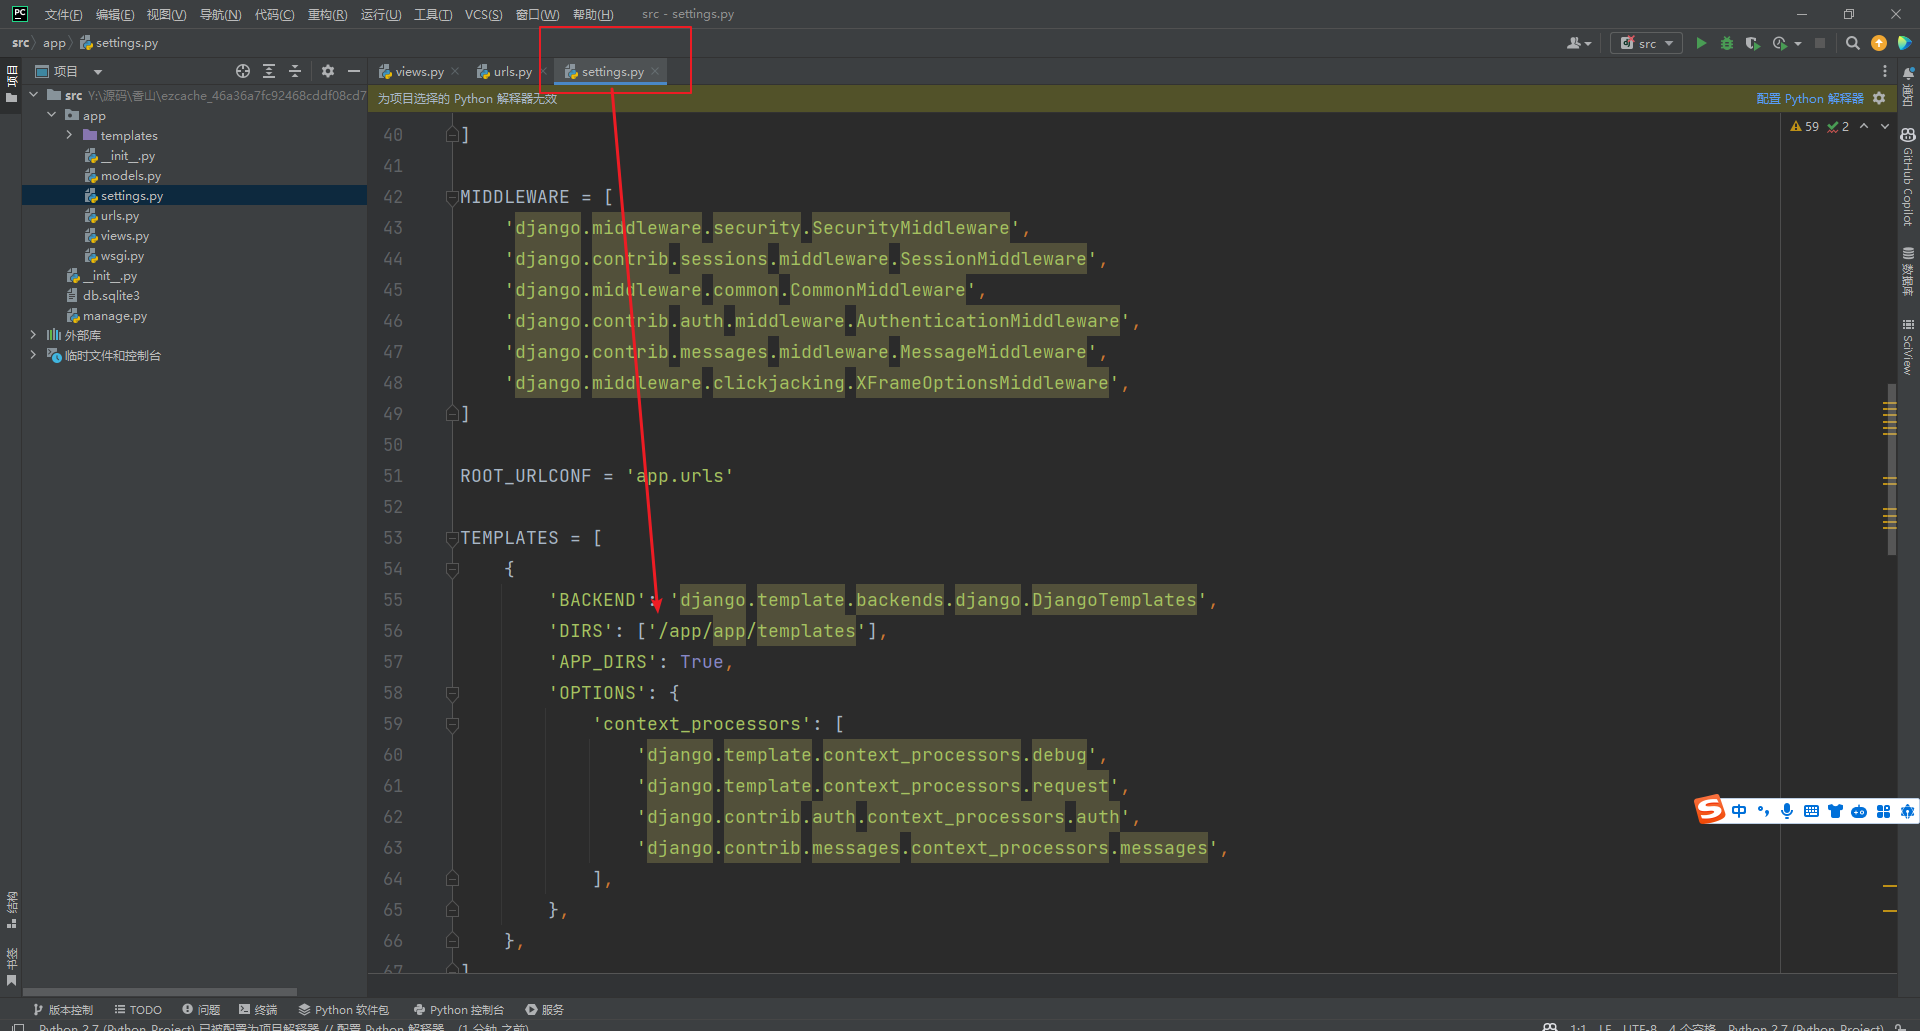Click the editor vertical scrollbar
The height and width of the screenshot is (1031, 1920).
click(1891, 469)
